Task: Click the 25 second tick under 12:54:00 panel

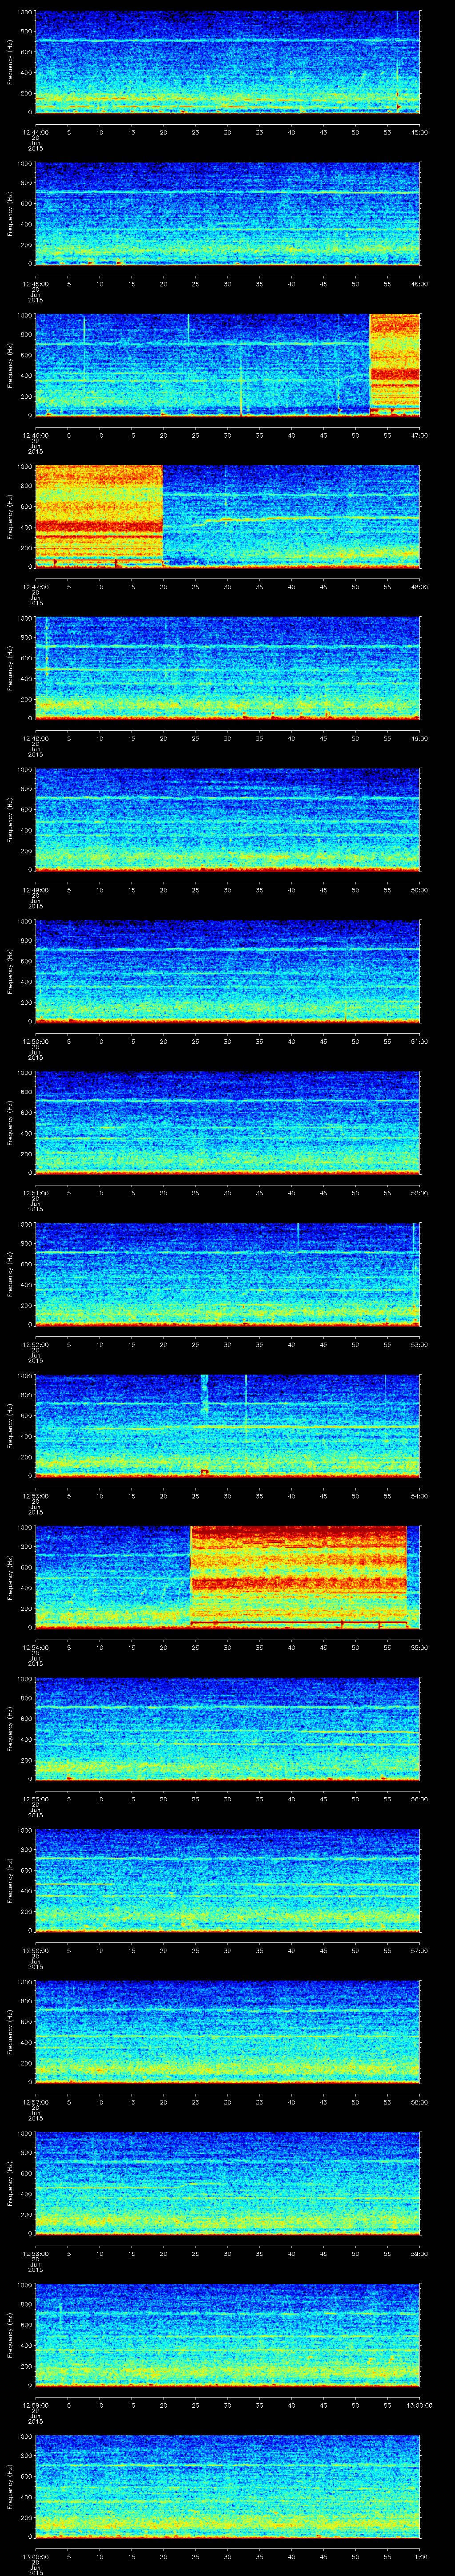Action: pos(195,1647)
